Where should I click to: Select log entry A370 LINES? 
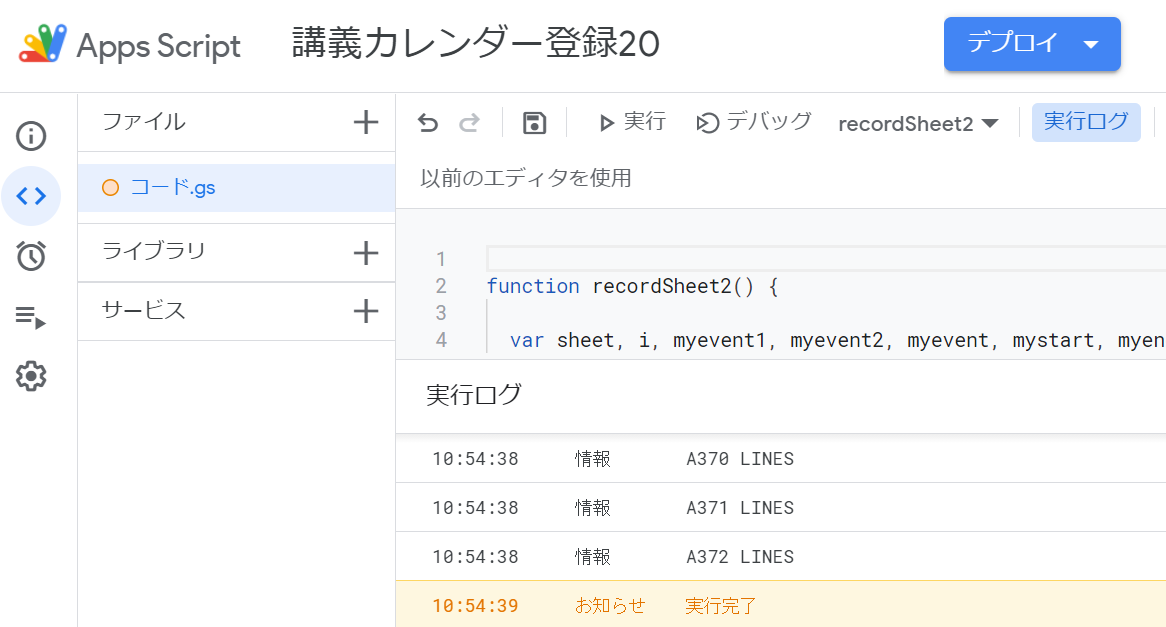[781, 459]
